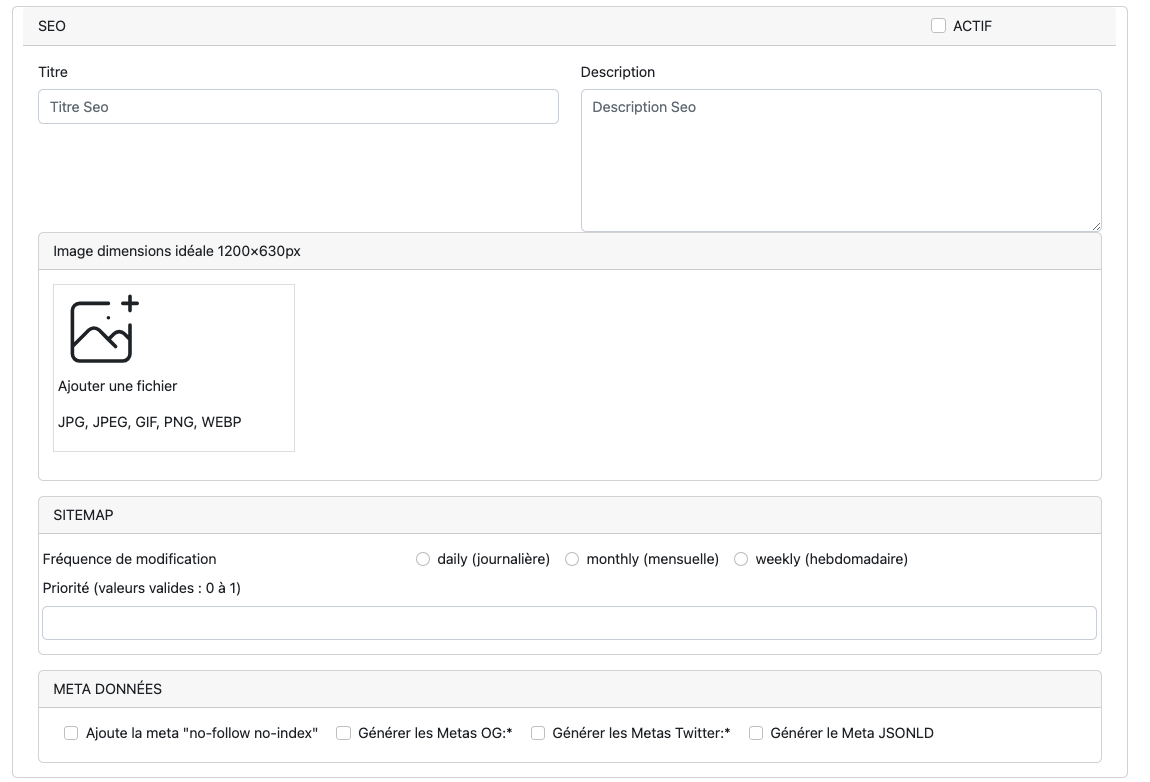Choose the monthly (mensuelle) radio option
Viewport: 1150px width, 782px height.
click(x=572, y=559)
